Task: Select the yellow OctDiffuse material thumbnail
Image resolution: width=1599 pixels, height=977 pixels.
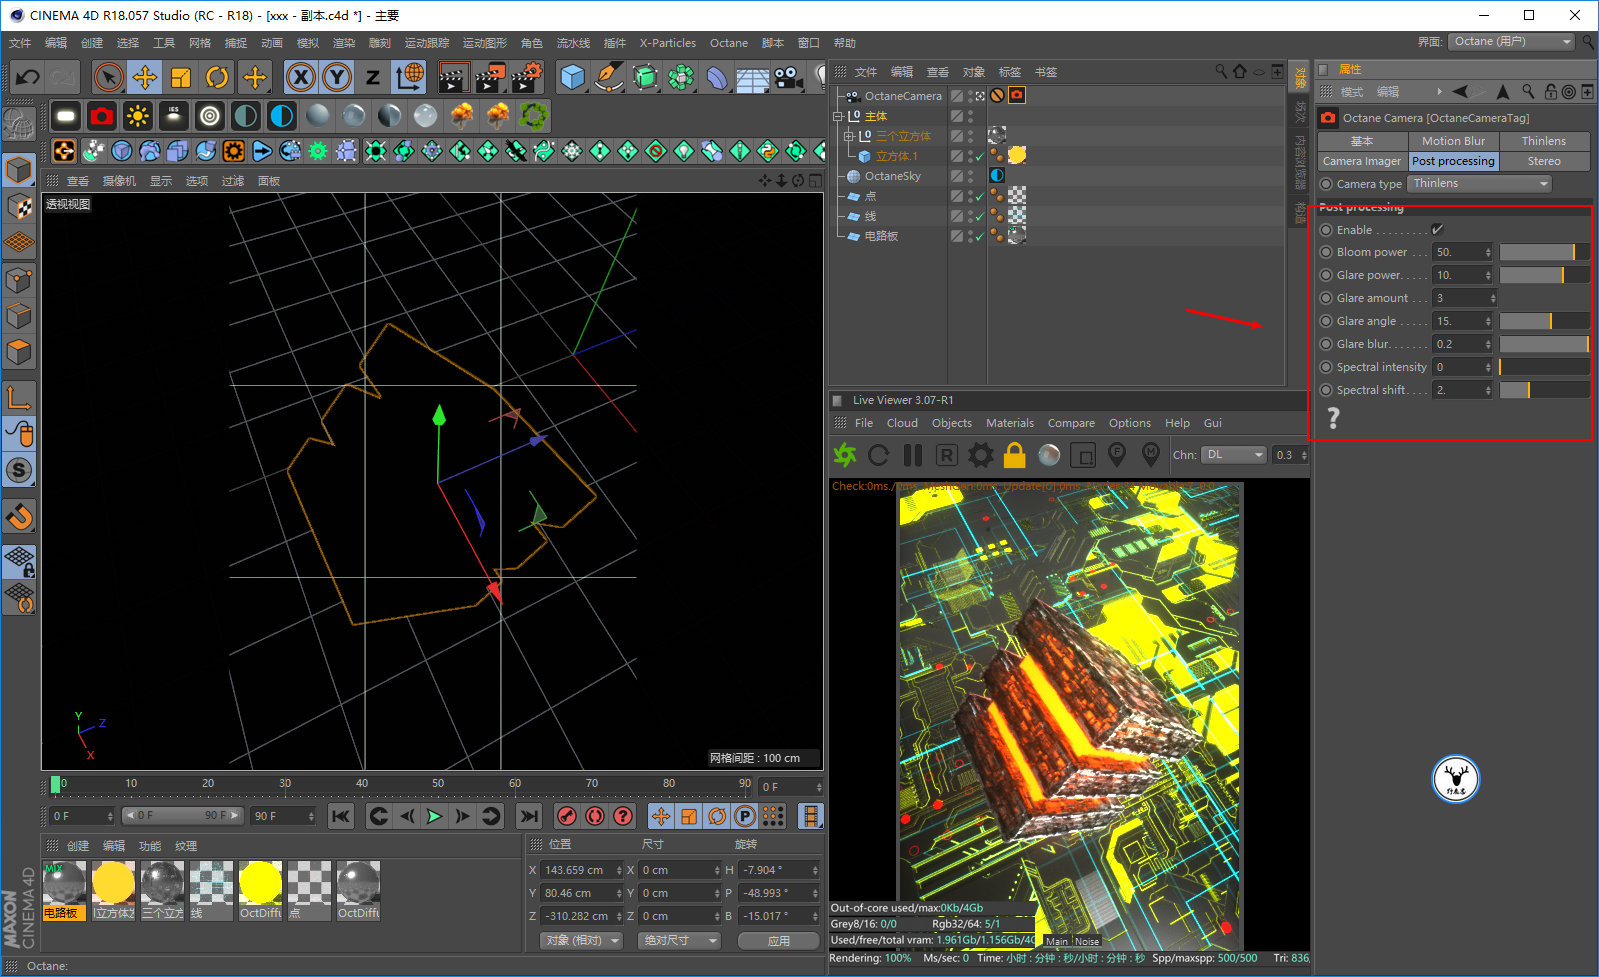Action: click(260, 890)
